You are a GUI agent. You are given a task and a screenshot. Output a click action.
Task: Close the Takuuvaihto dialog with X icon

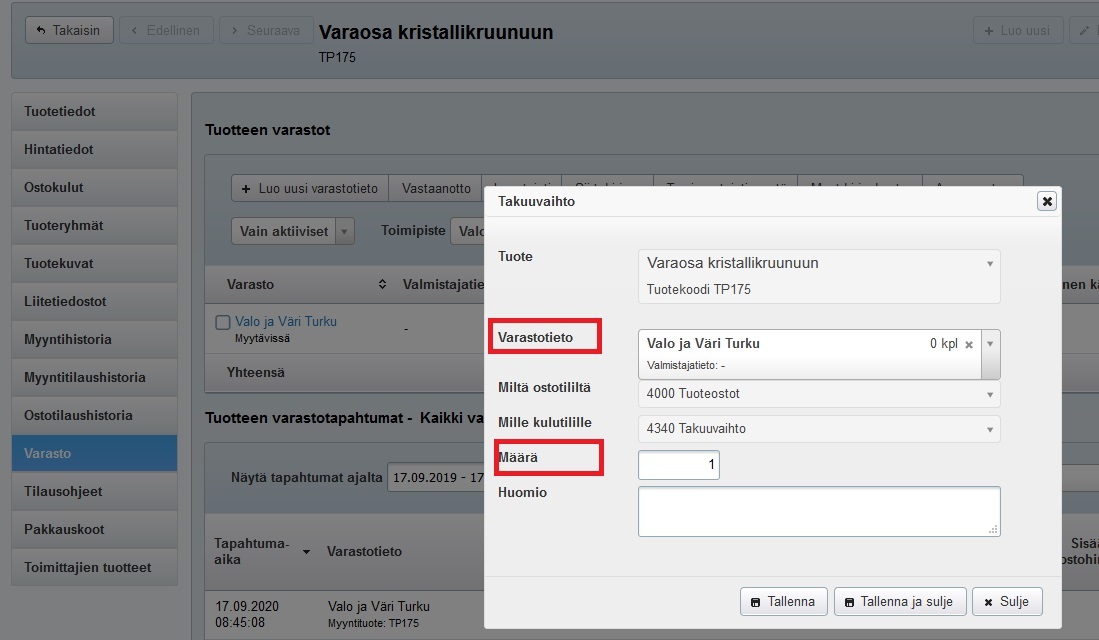pos(1046,201)
